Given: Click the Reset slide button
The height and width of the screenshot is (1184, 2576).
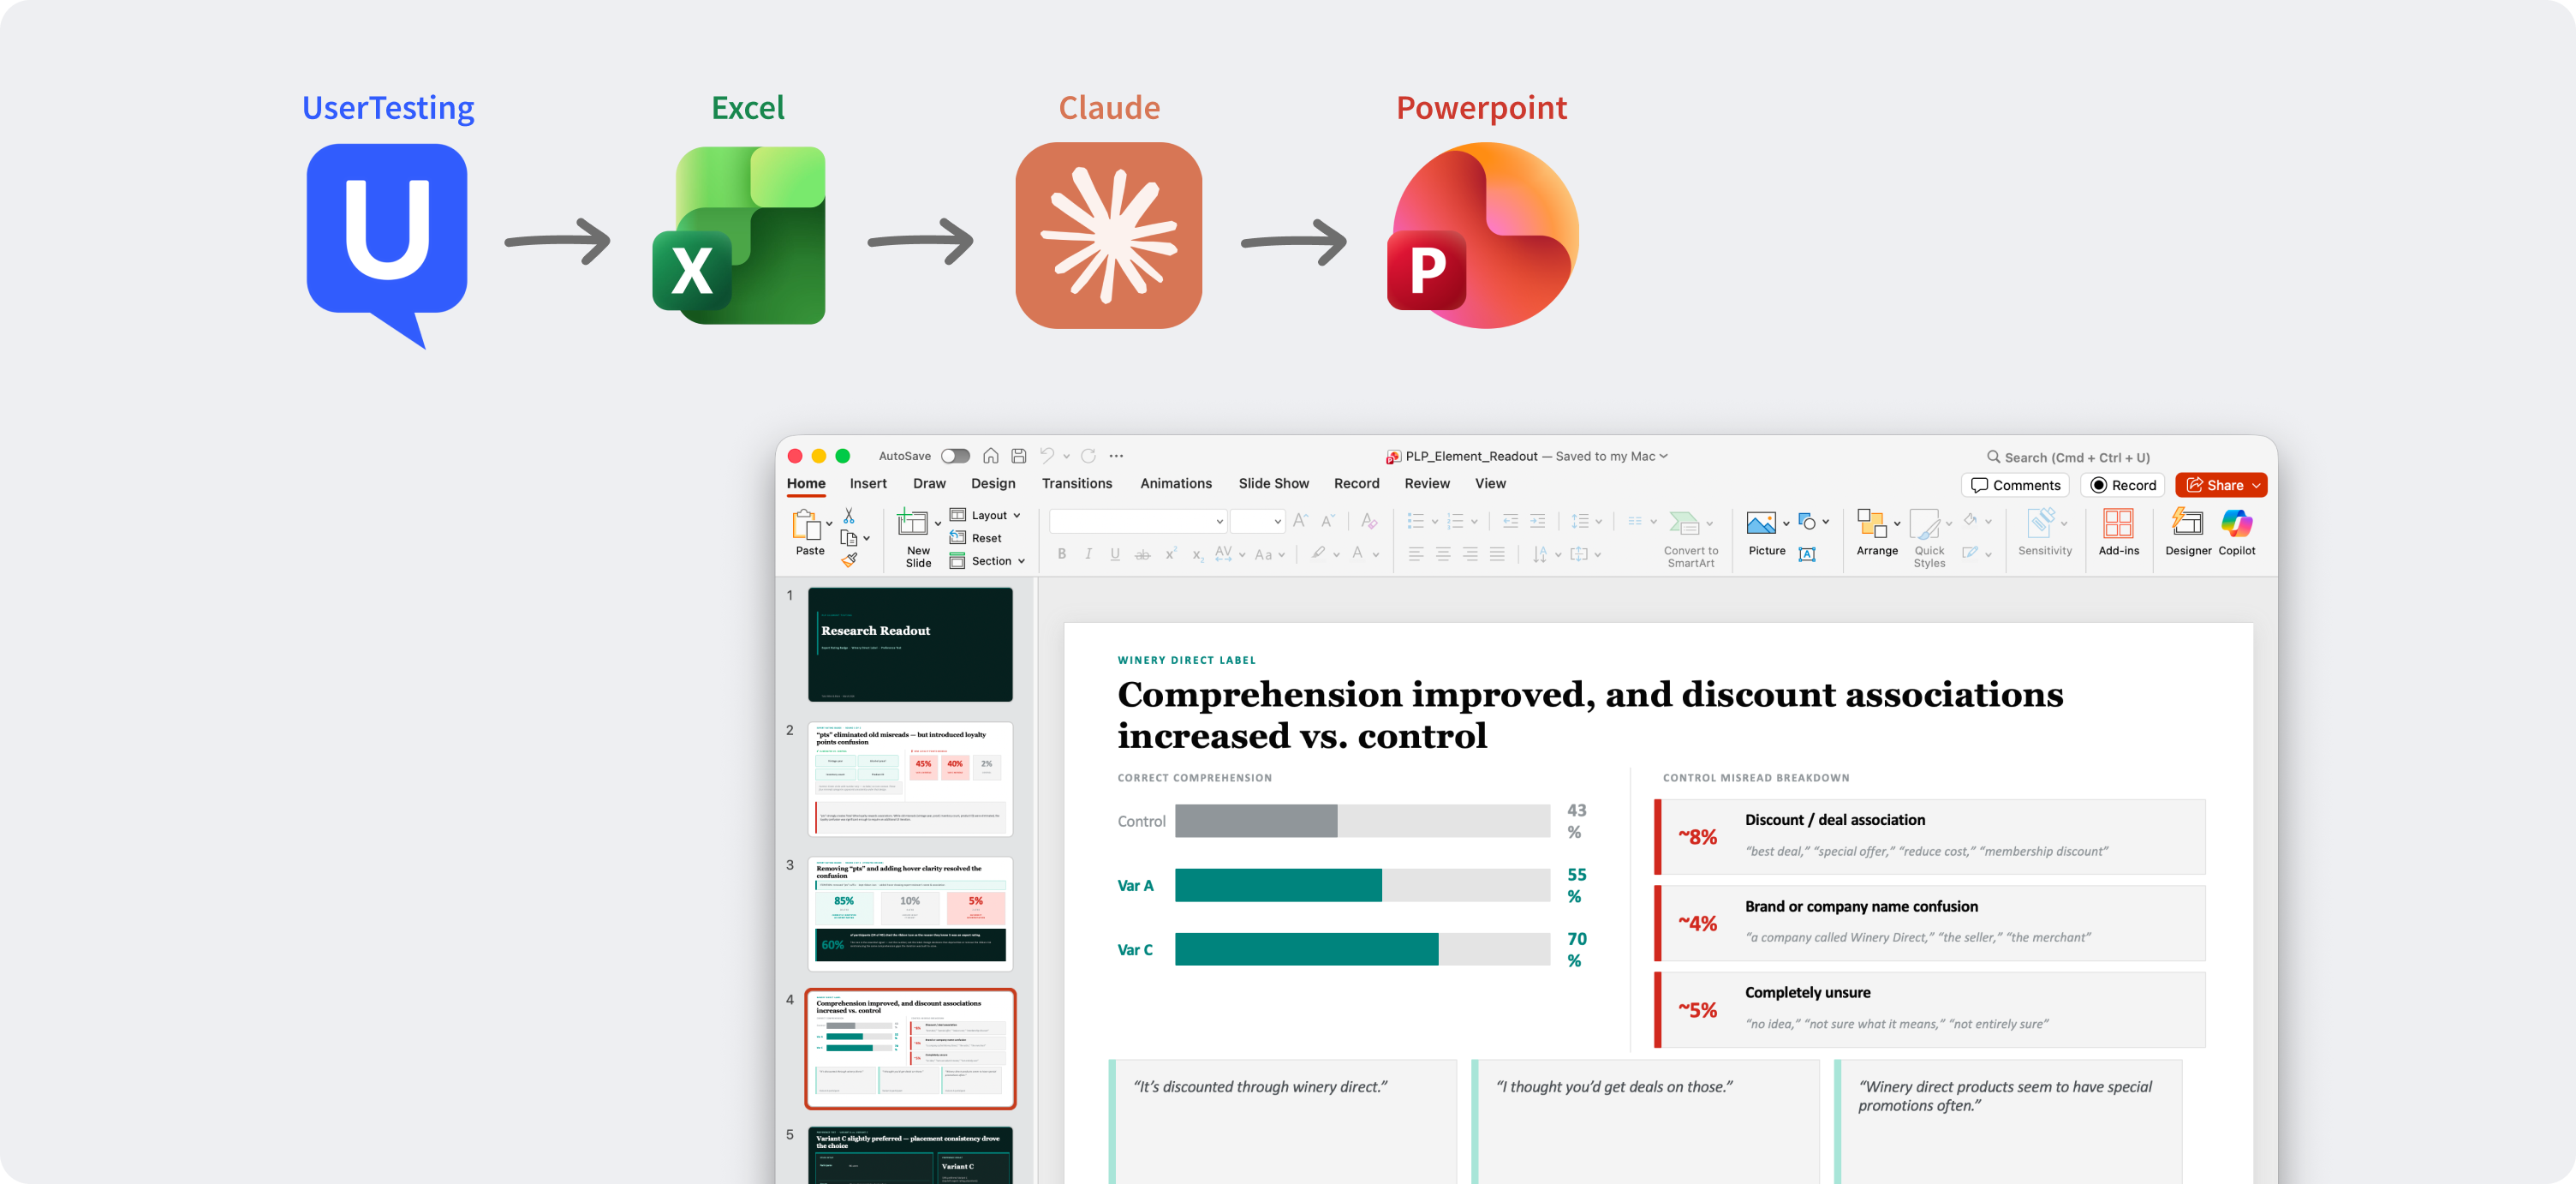Looking at the screenshot, I should [975, 538].
